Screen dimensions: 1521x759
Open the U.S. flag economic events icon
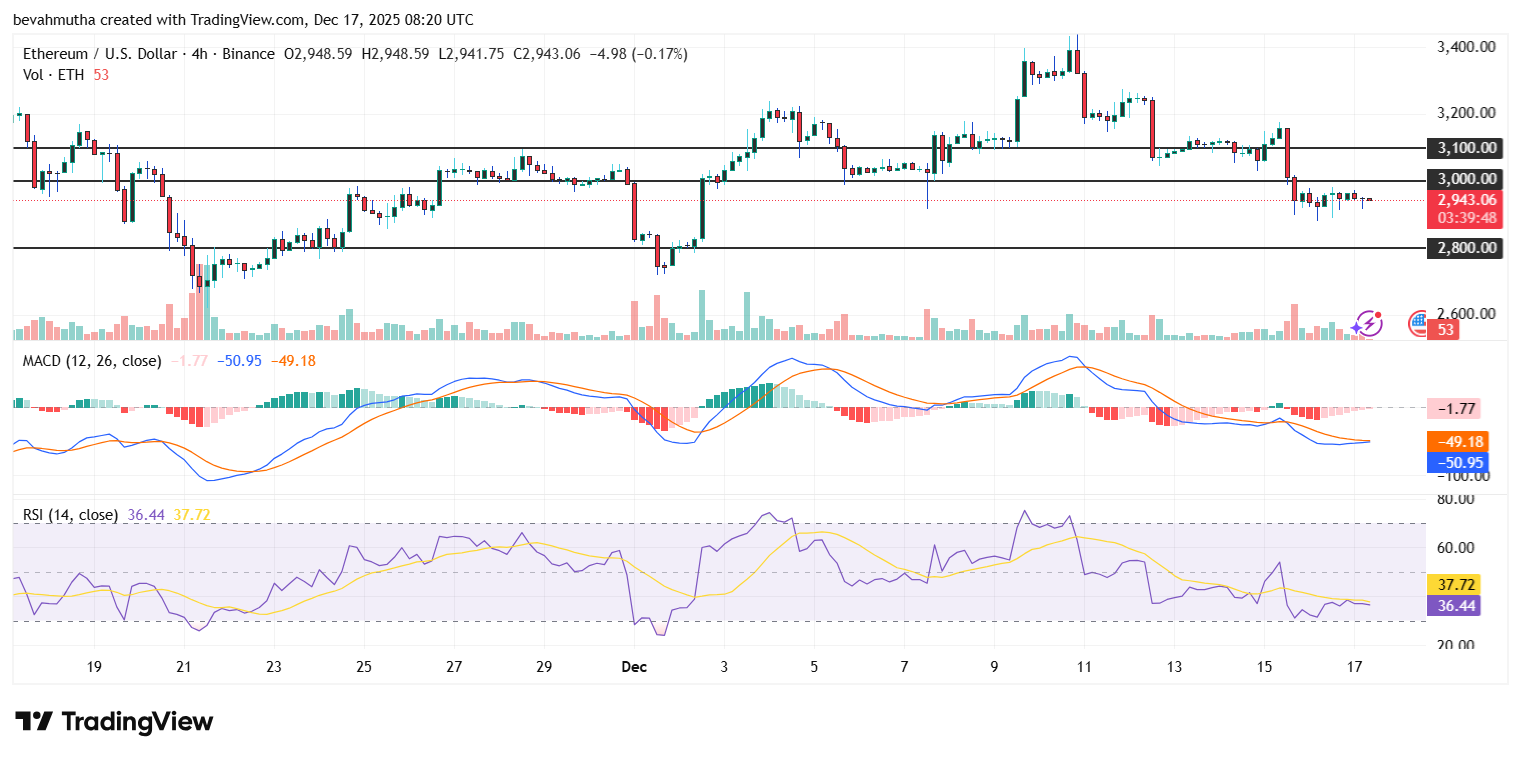[1417, 322]
